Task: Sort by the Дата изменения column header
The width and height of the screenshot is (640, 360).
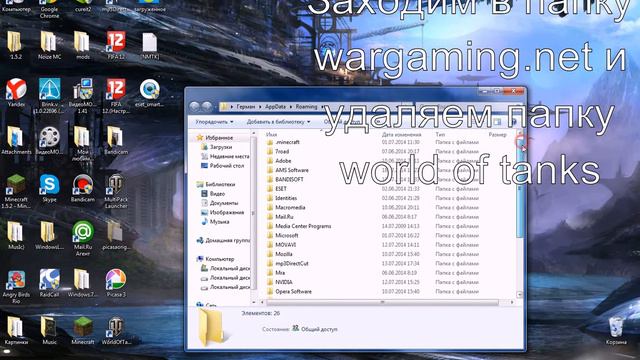Action: [x=401, y=134]
